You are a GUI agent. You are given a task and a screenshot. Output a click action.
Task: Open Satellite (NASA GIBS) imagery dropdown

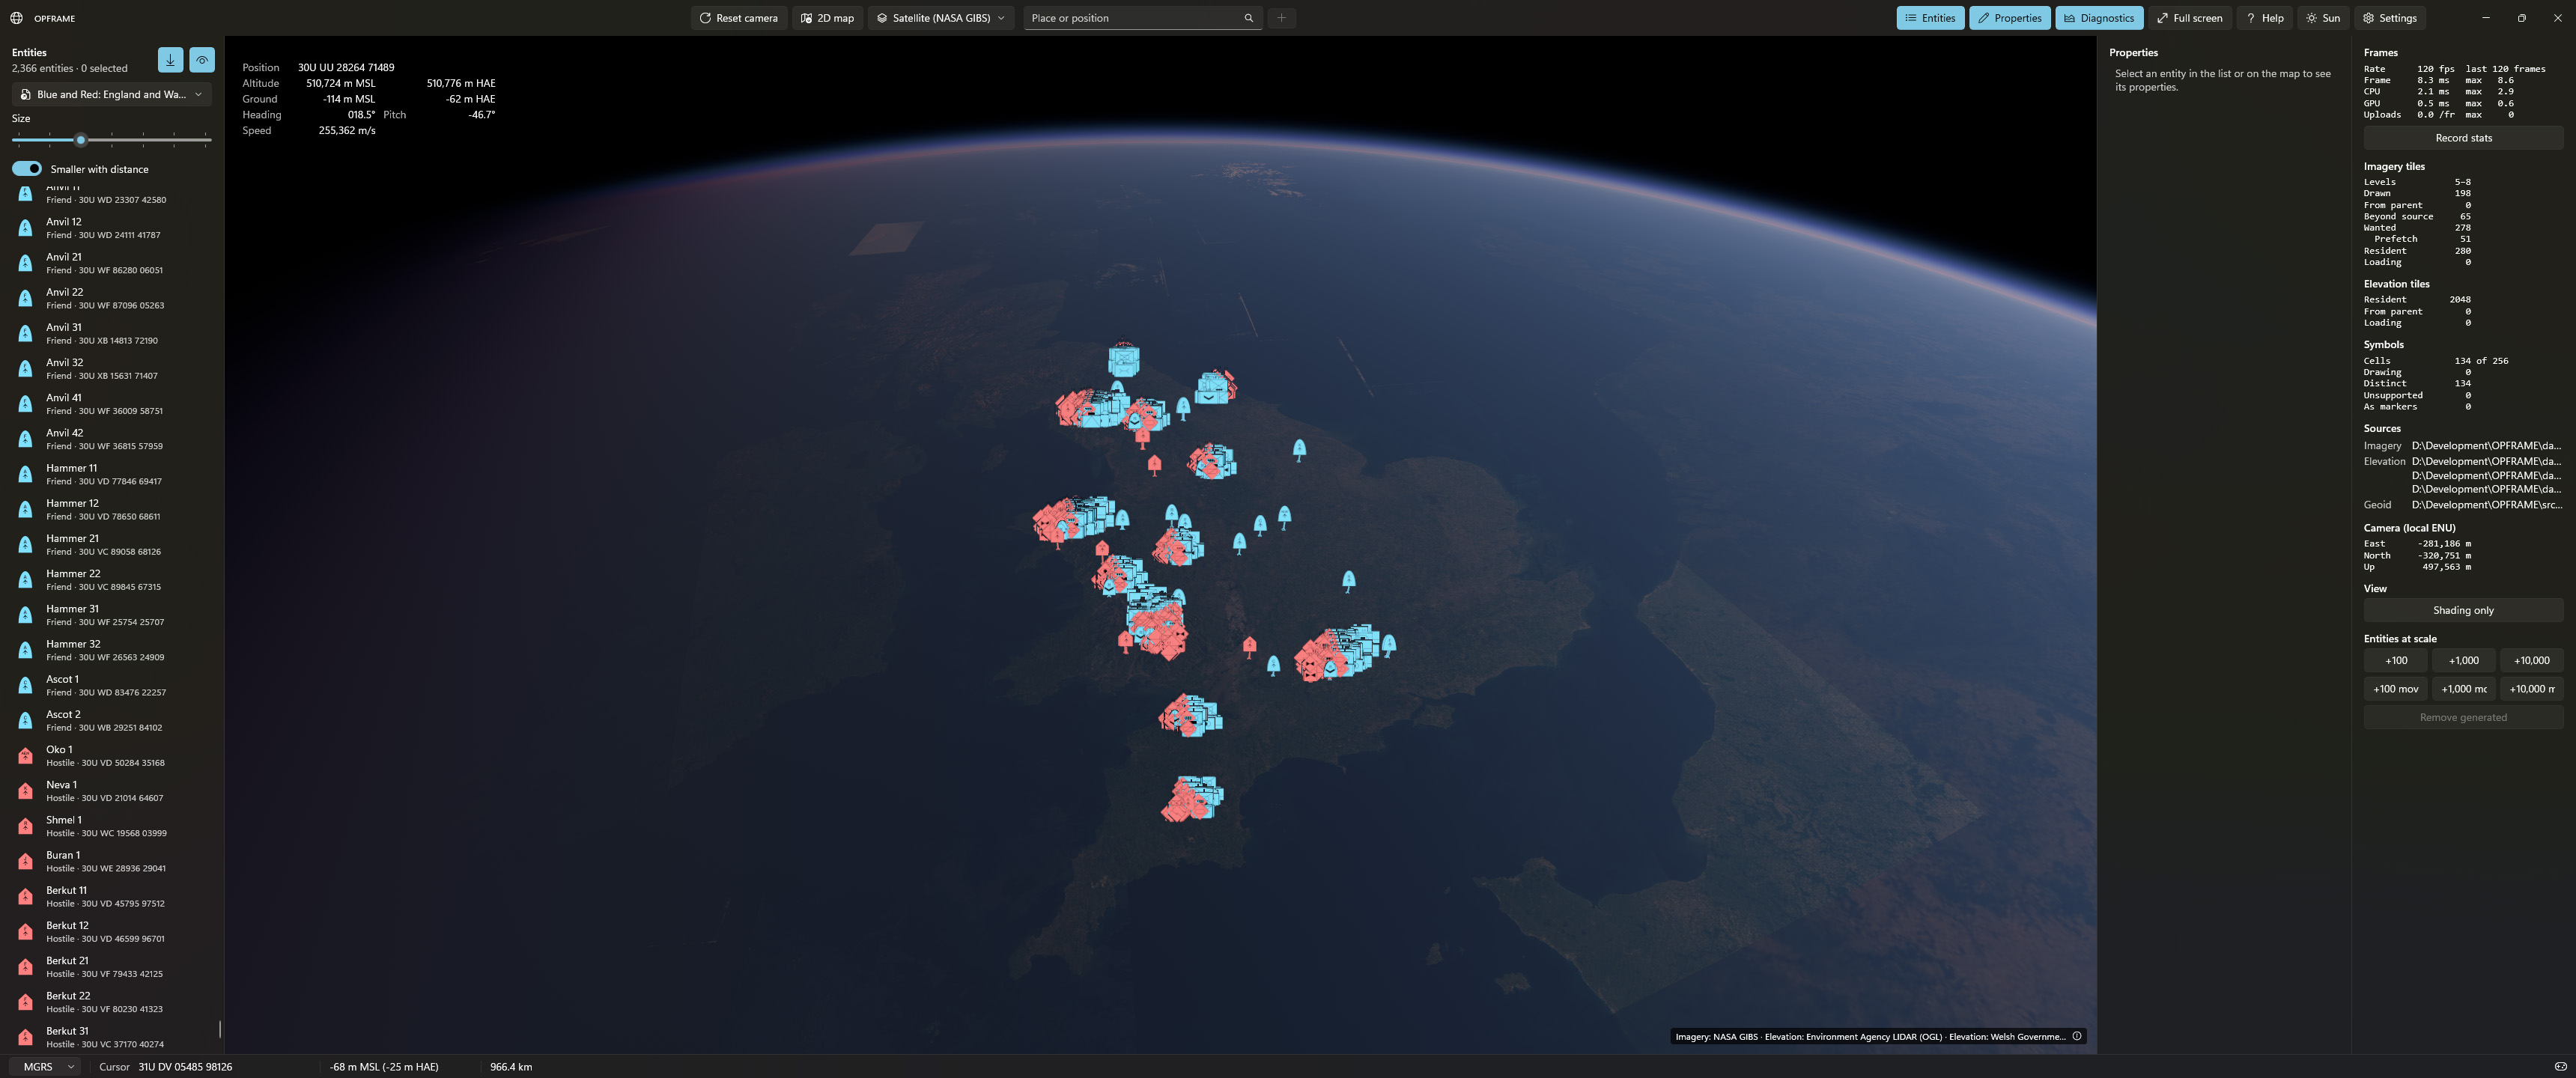pyautogui.click(x=941, y=18)
